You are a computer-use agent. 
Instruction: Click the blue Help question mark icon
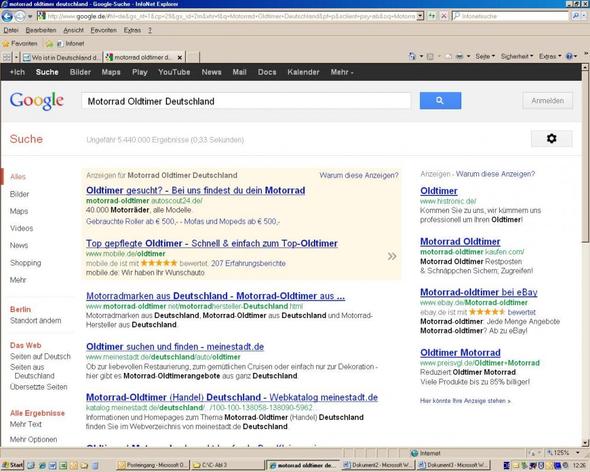tap(569, 56)
